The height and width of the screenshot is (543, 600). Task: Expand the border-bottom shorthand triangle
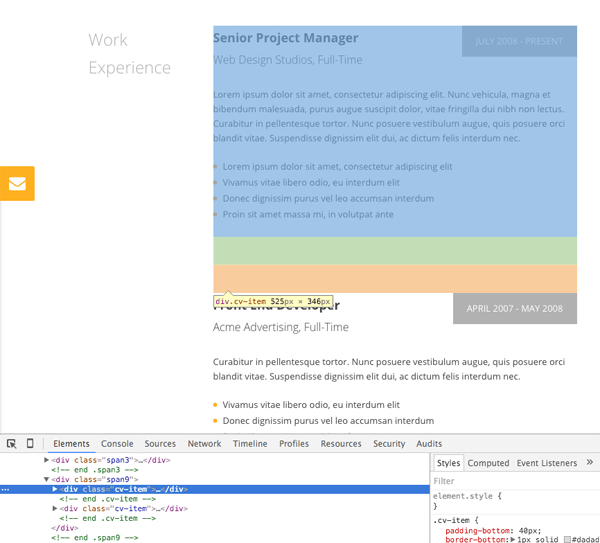(x=513, y=539)
